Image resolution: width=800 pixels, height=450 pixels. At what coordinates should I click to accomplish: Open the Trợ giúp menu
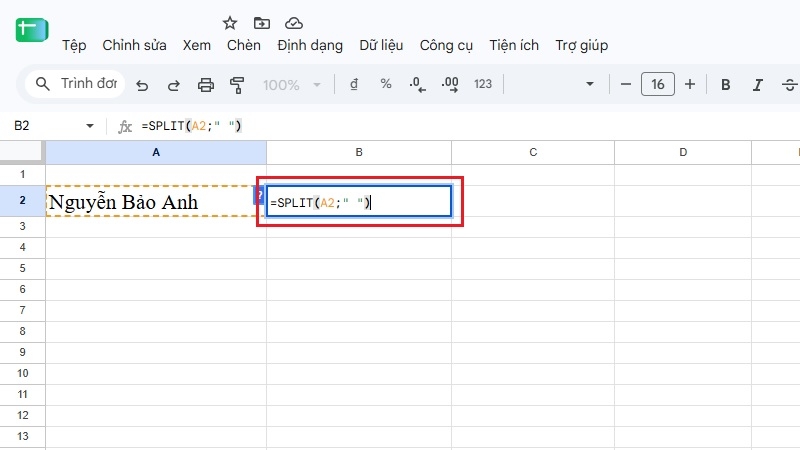coord(582,45)
